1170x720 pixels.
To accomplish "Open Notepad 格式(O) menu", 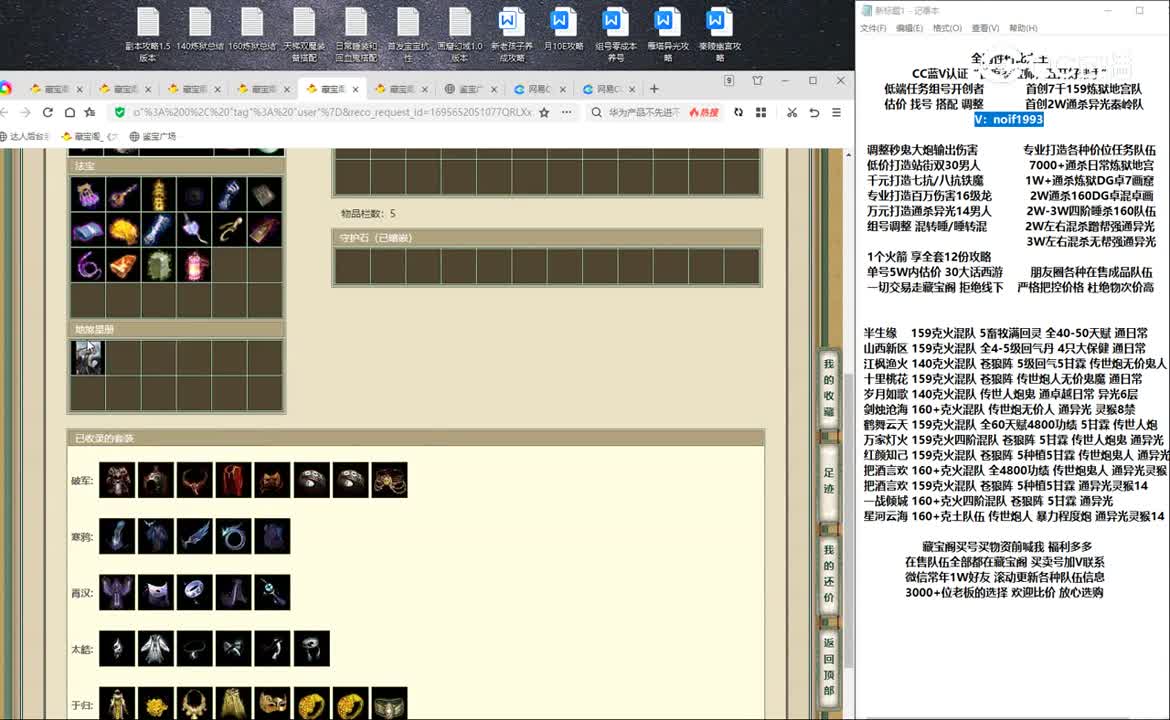I will 947,28.
